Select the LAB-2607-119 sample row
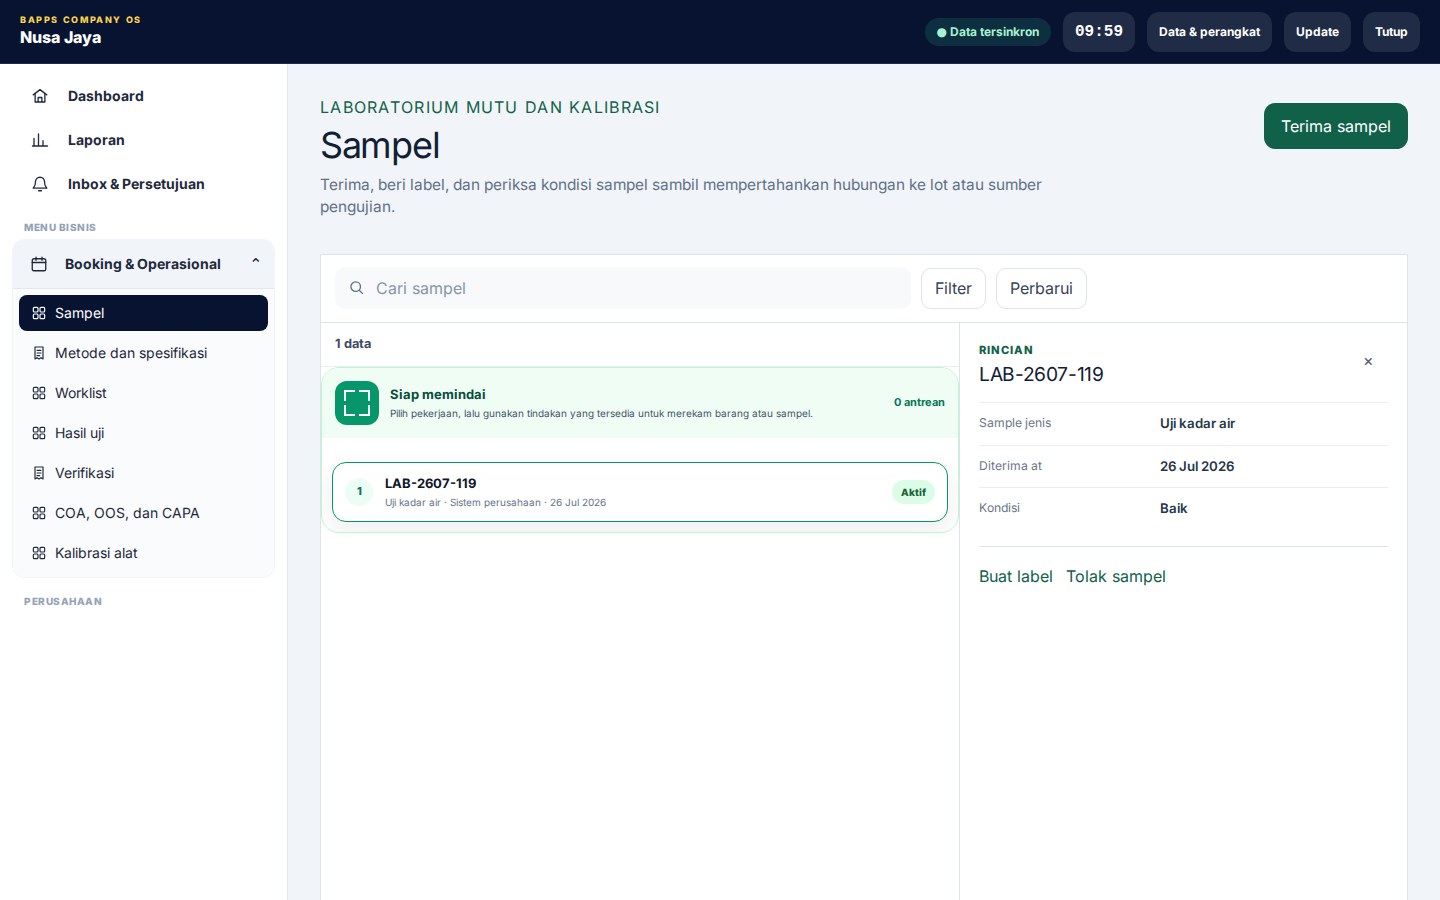Viewport: 1440px width, 900px height. point(640,492)
